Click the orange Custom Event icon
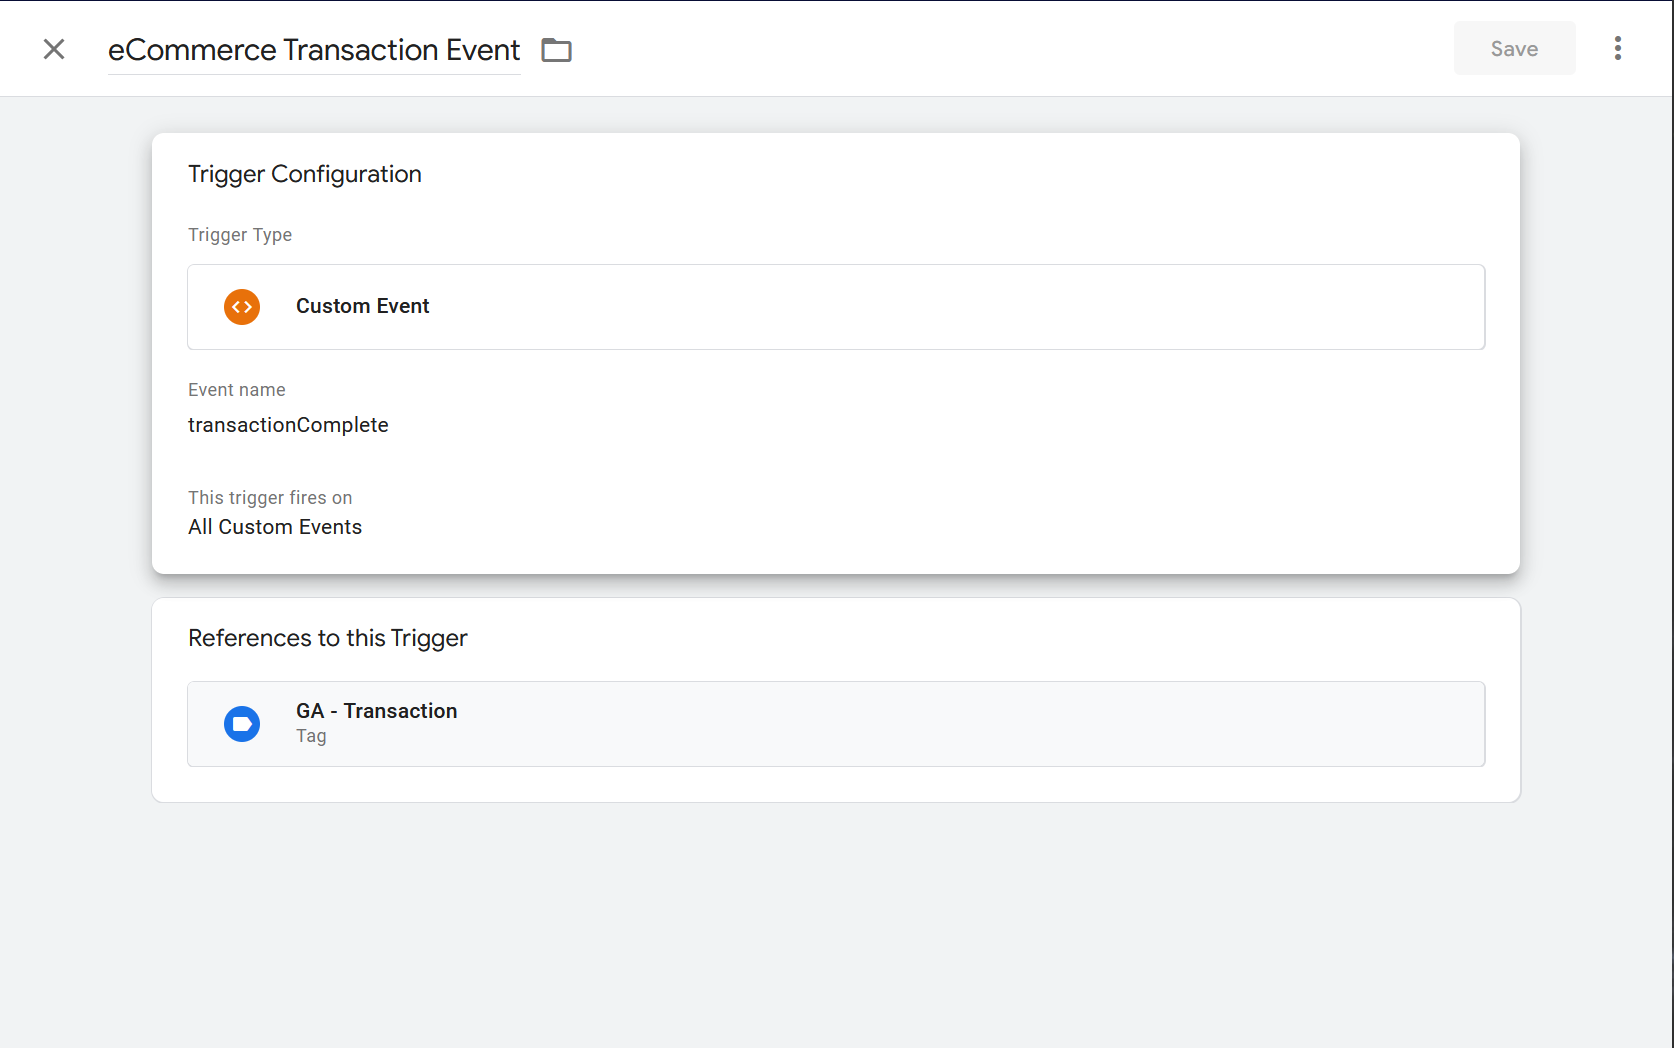 (x=242, y=307)
